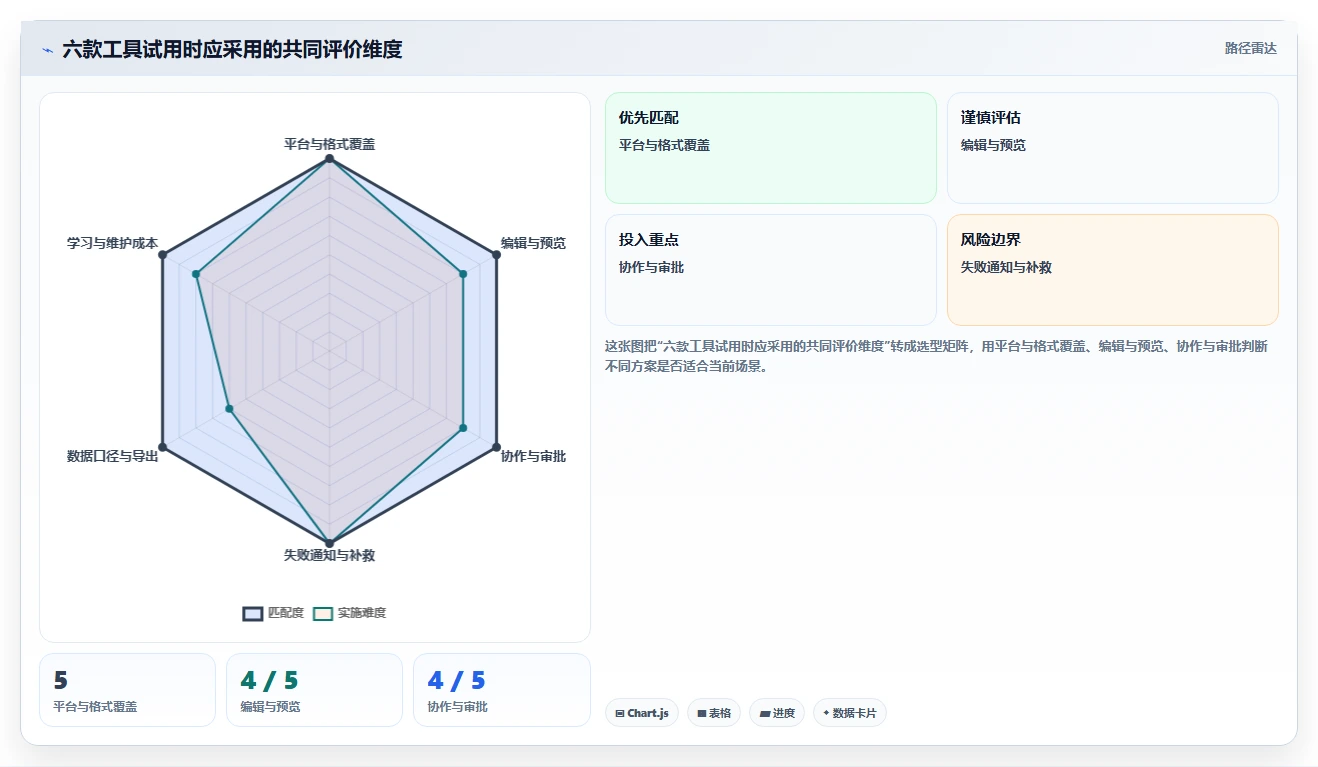Click the page title 六款工具试用时应采用的共同评价维度

point(232,49)
